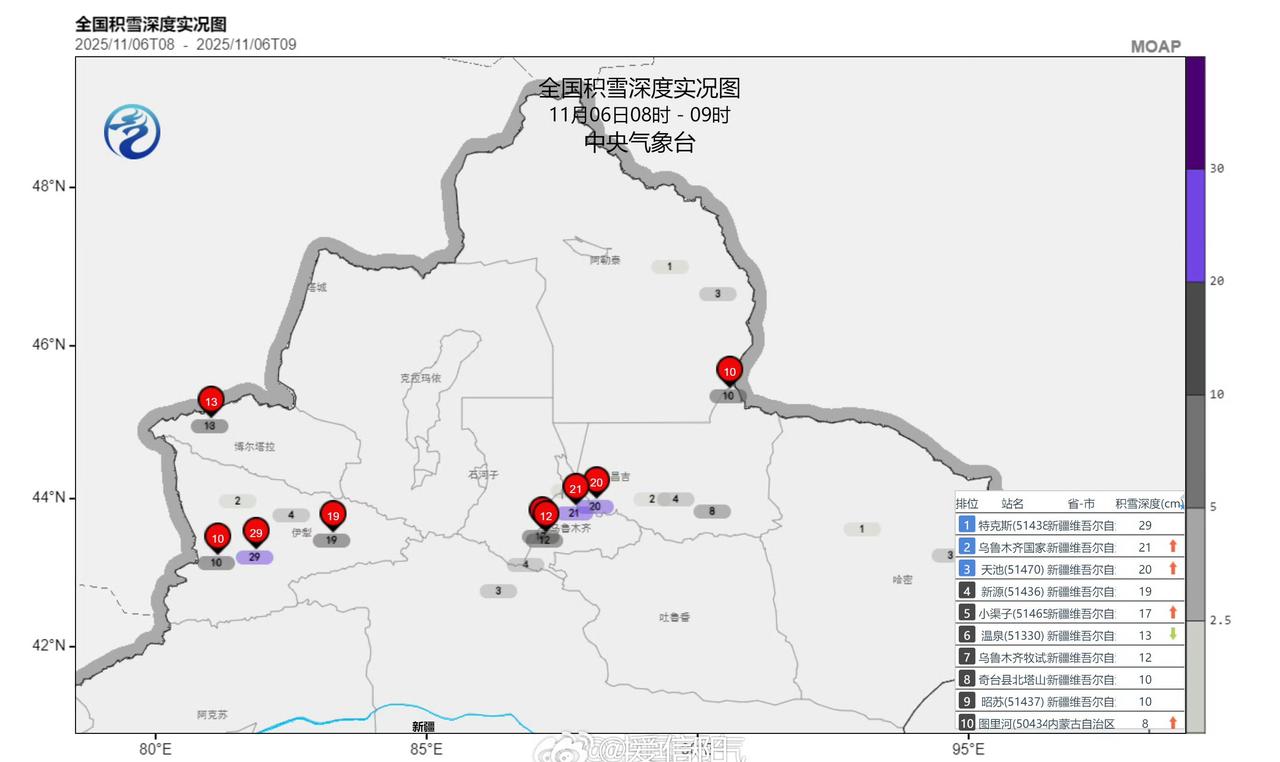Screen dimensions: 1280x762
Task: Click the gray 8 depth pill east of 昌吉
Action: [x=712, y=512]
